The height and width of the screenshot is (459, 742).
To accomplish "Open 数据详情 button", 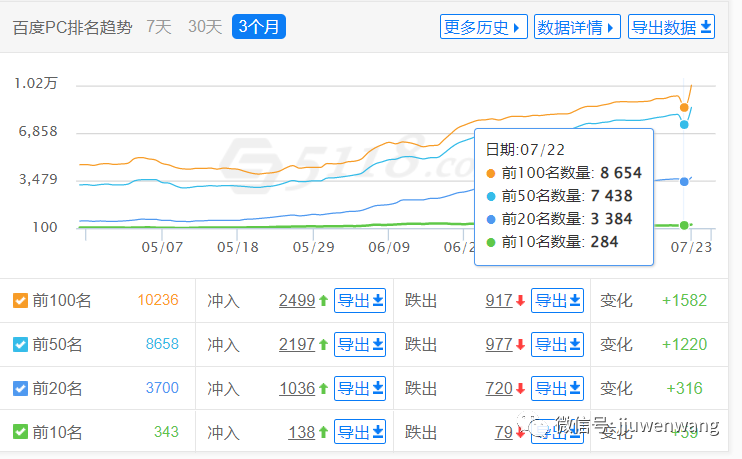I will coord(577,26).
